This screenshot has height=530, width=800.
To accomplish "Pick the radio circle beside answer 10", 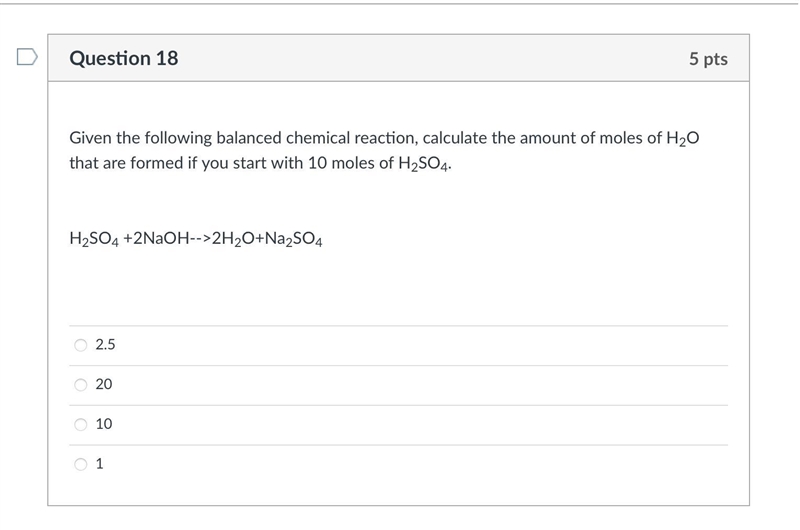I will tap(81, 424).
